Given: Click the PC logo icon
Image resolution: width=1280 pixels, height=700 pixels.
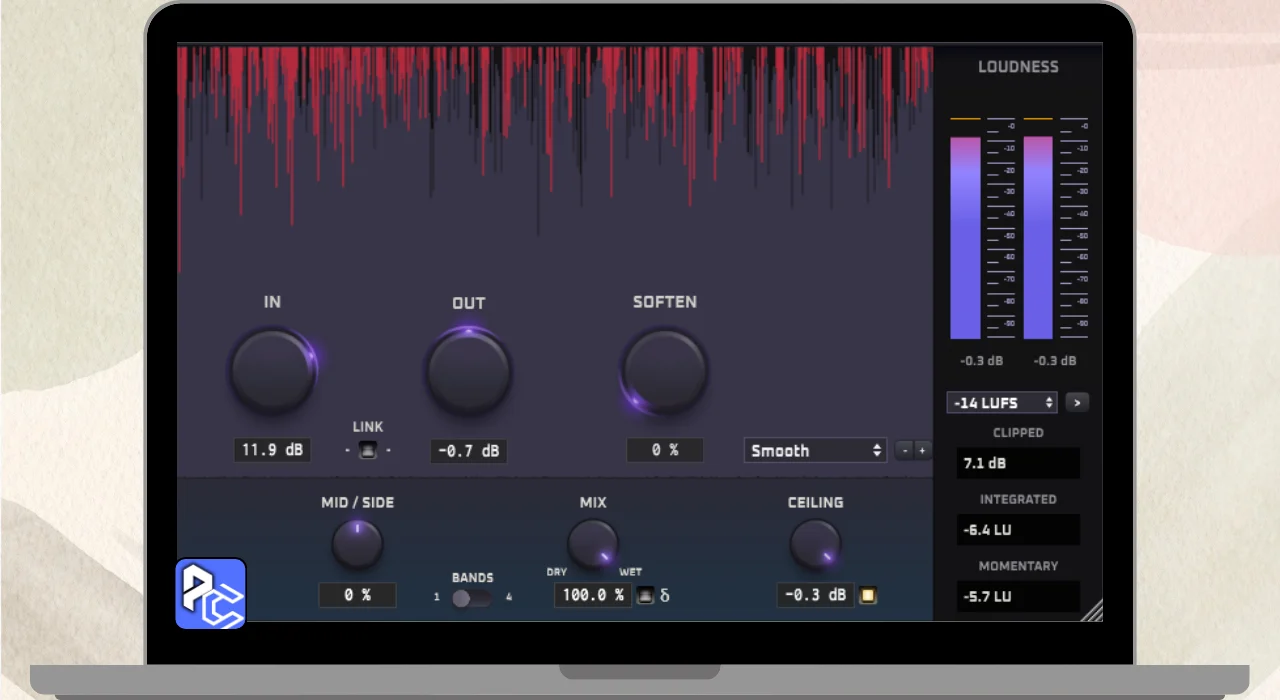Looking at the screenshot, I should tap(211, 594).
